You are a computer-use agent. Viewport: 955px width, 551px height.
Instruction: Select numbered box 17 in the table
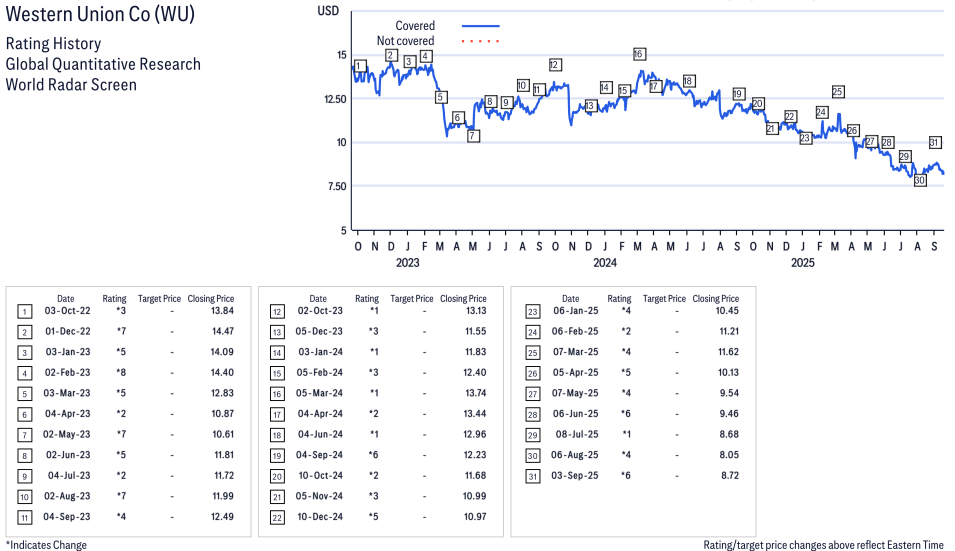(277, 415)
